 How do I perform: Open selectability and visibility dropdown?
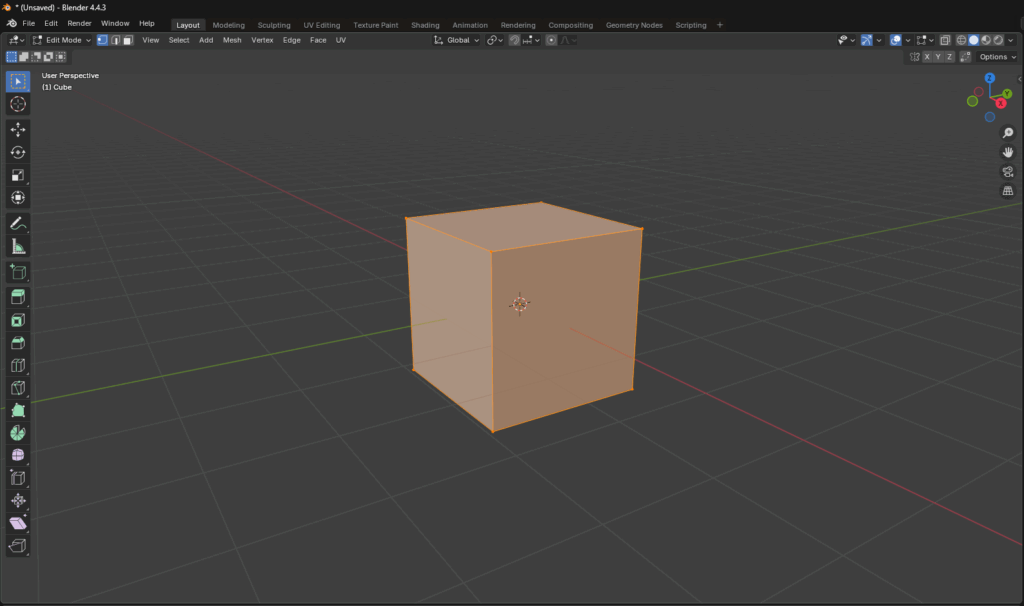(846, 40)
